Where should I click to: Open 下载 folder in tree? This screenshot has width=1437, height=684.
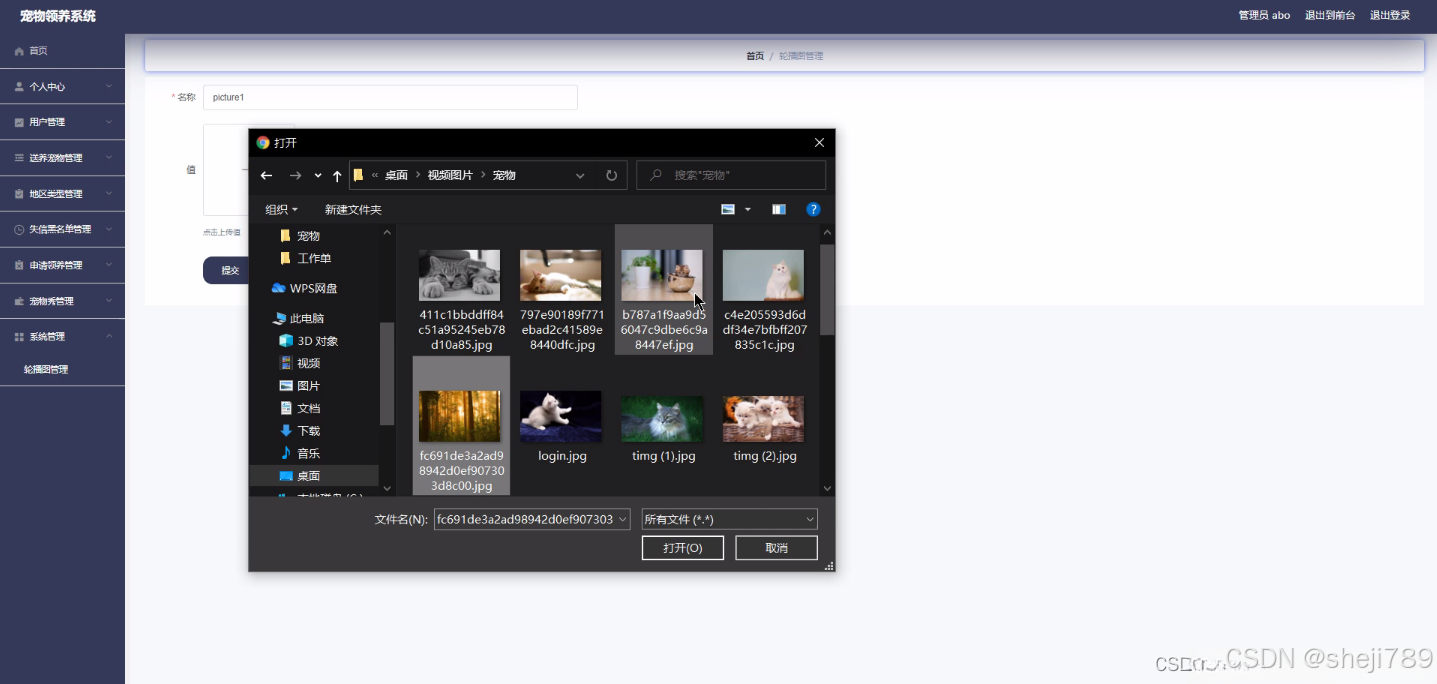click(300, 431)
